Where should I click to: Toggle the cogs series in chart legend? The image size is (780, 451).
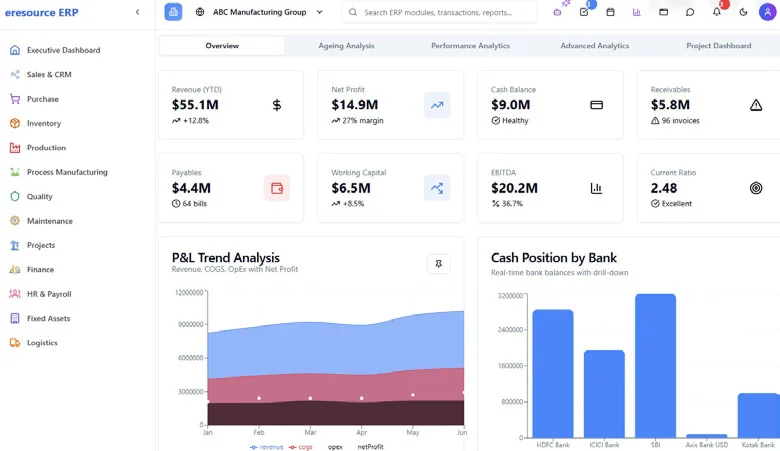coord(300,446)
